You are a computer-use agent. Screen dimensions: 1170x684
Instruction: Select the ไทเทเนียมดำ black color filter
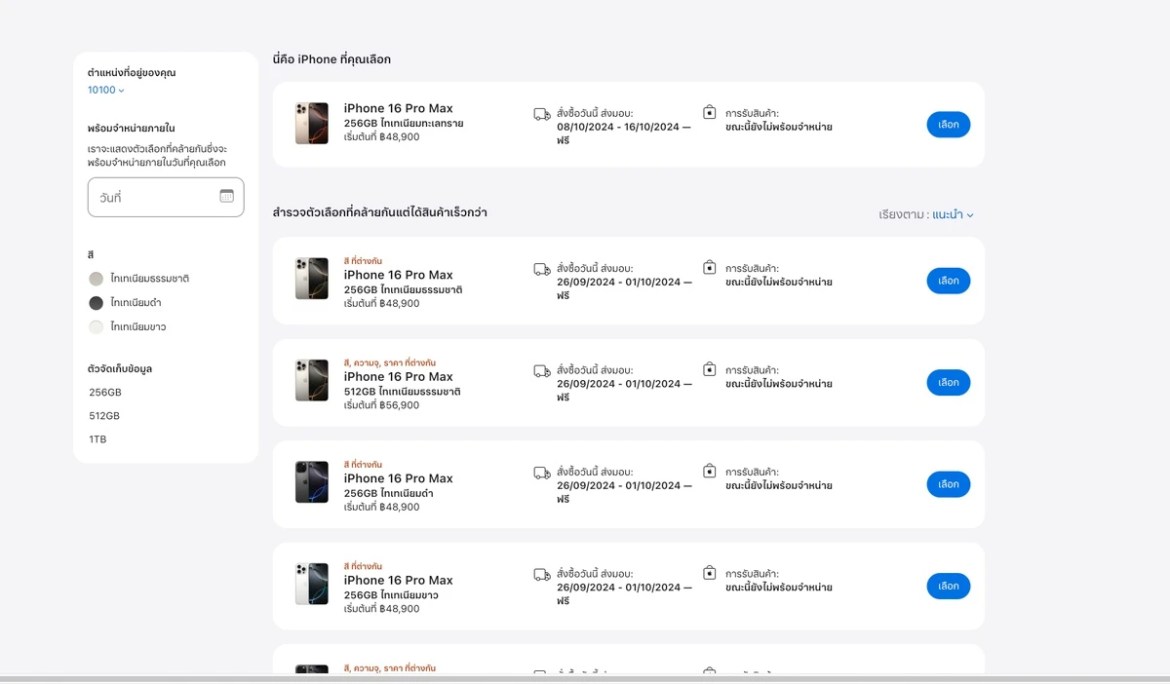96,303
